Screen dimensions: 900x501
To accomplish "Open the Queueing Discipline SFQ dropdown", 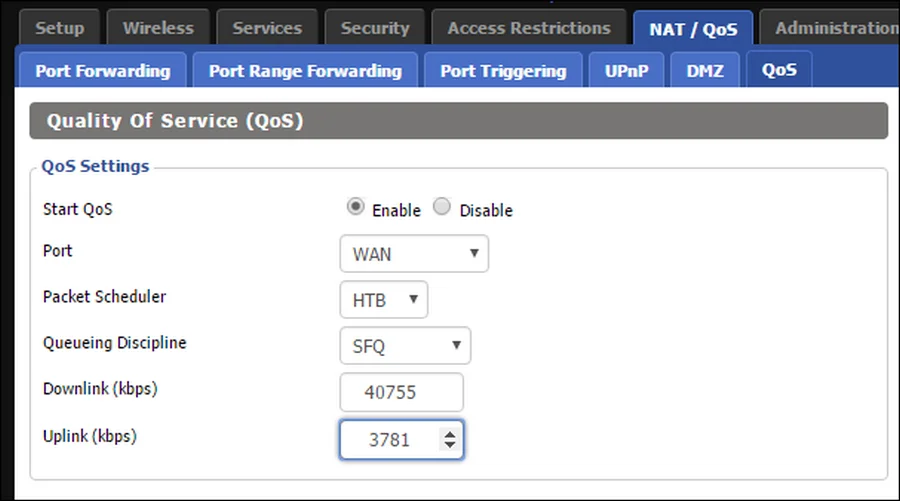I will 405,346.
